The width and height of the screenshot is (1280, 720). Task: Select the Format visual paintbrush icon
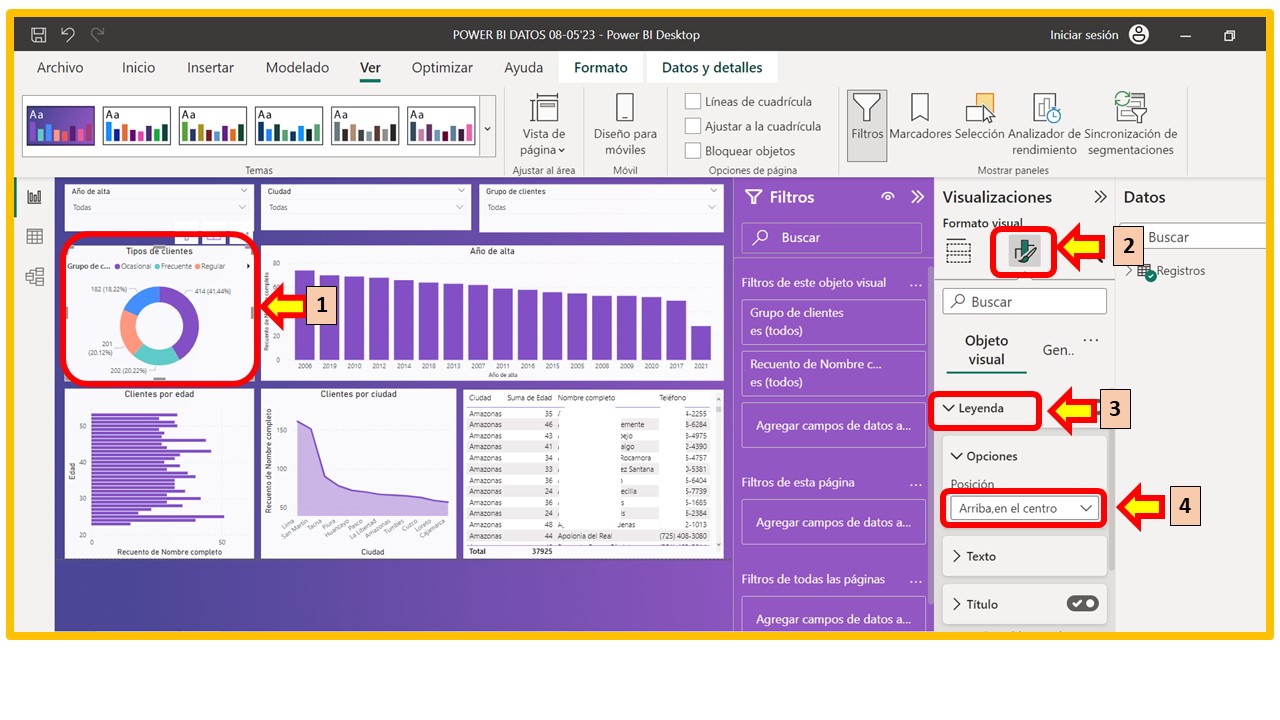1025,252
